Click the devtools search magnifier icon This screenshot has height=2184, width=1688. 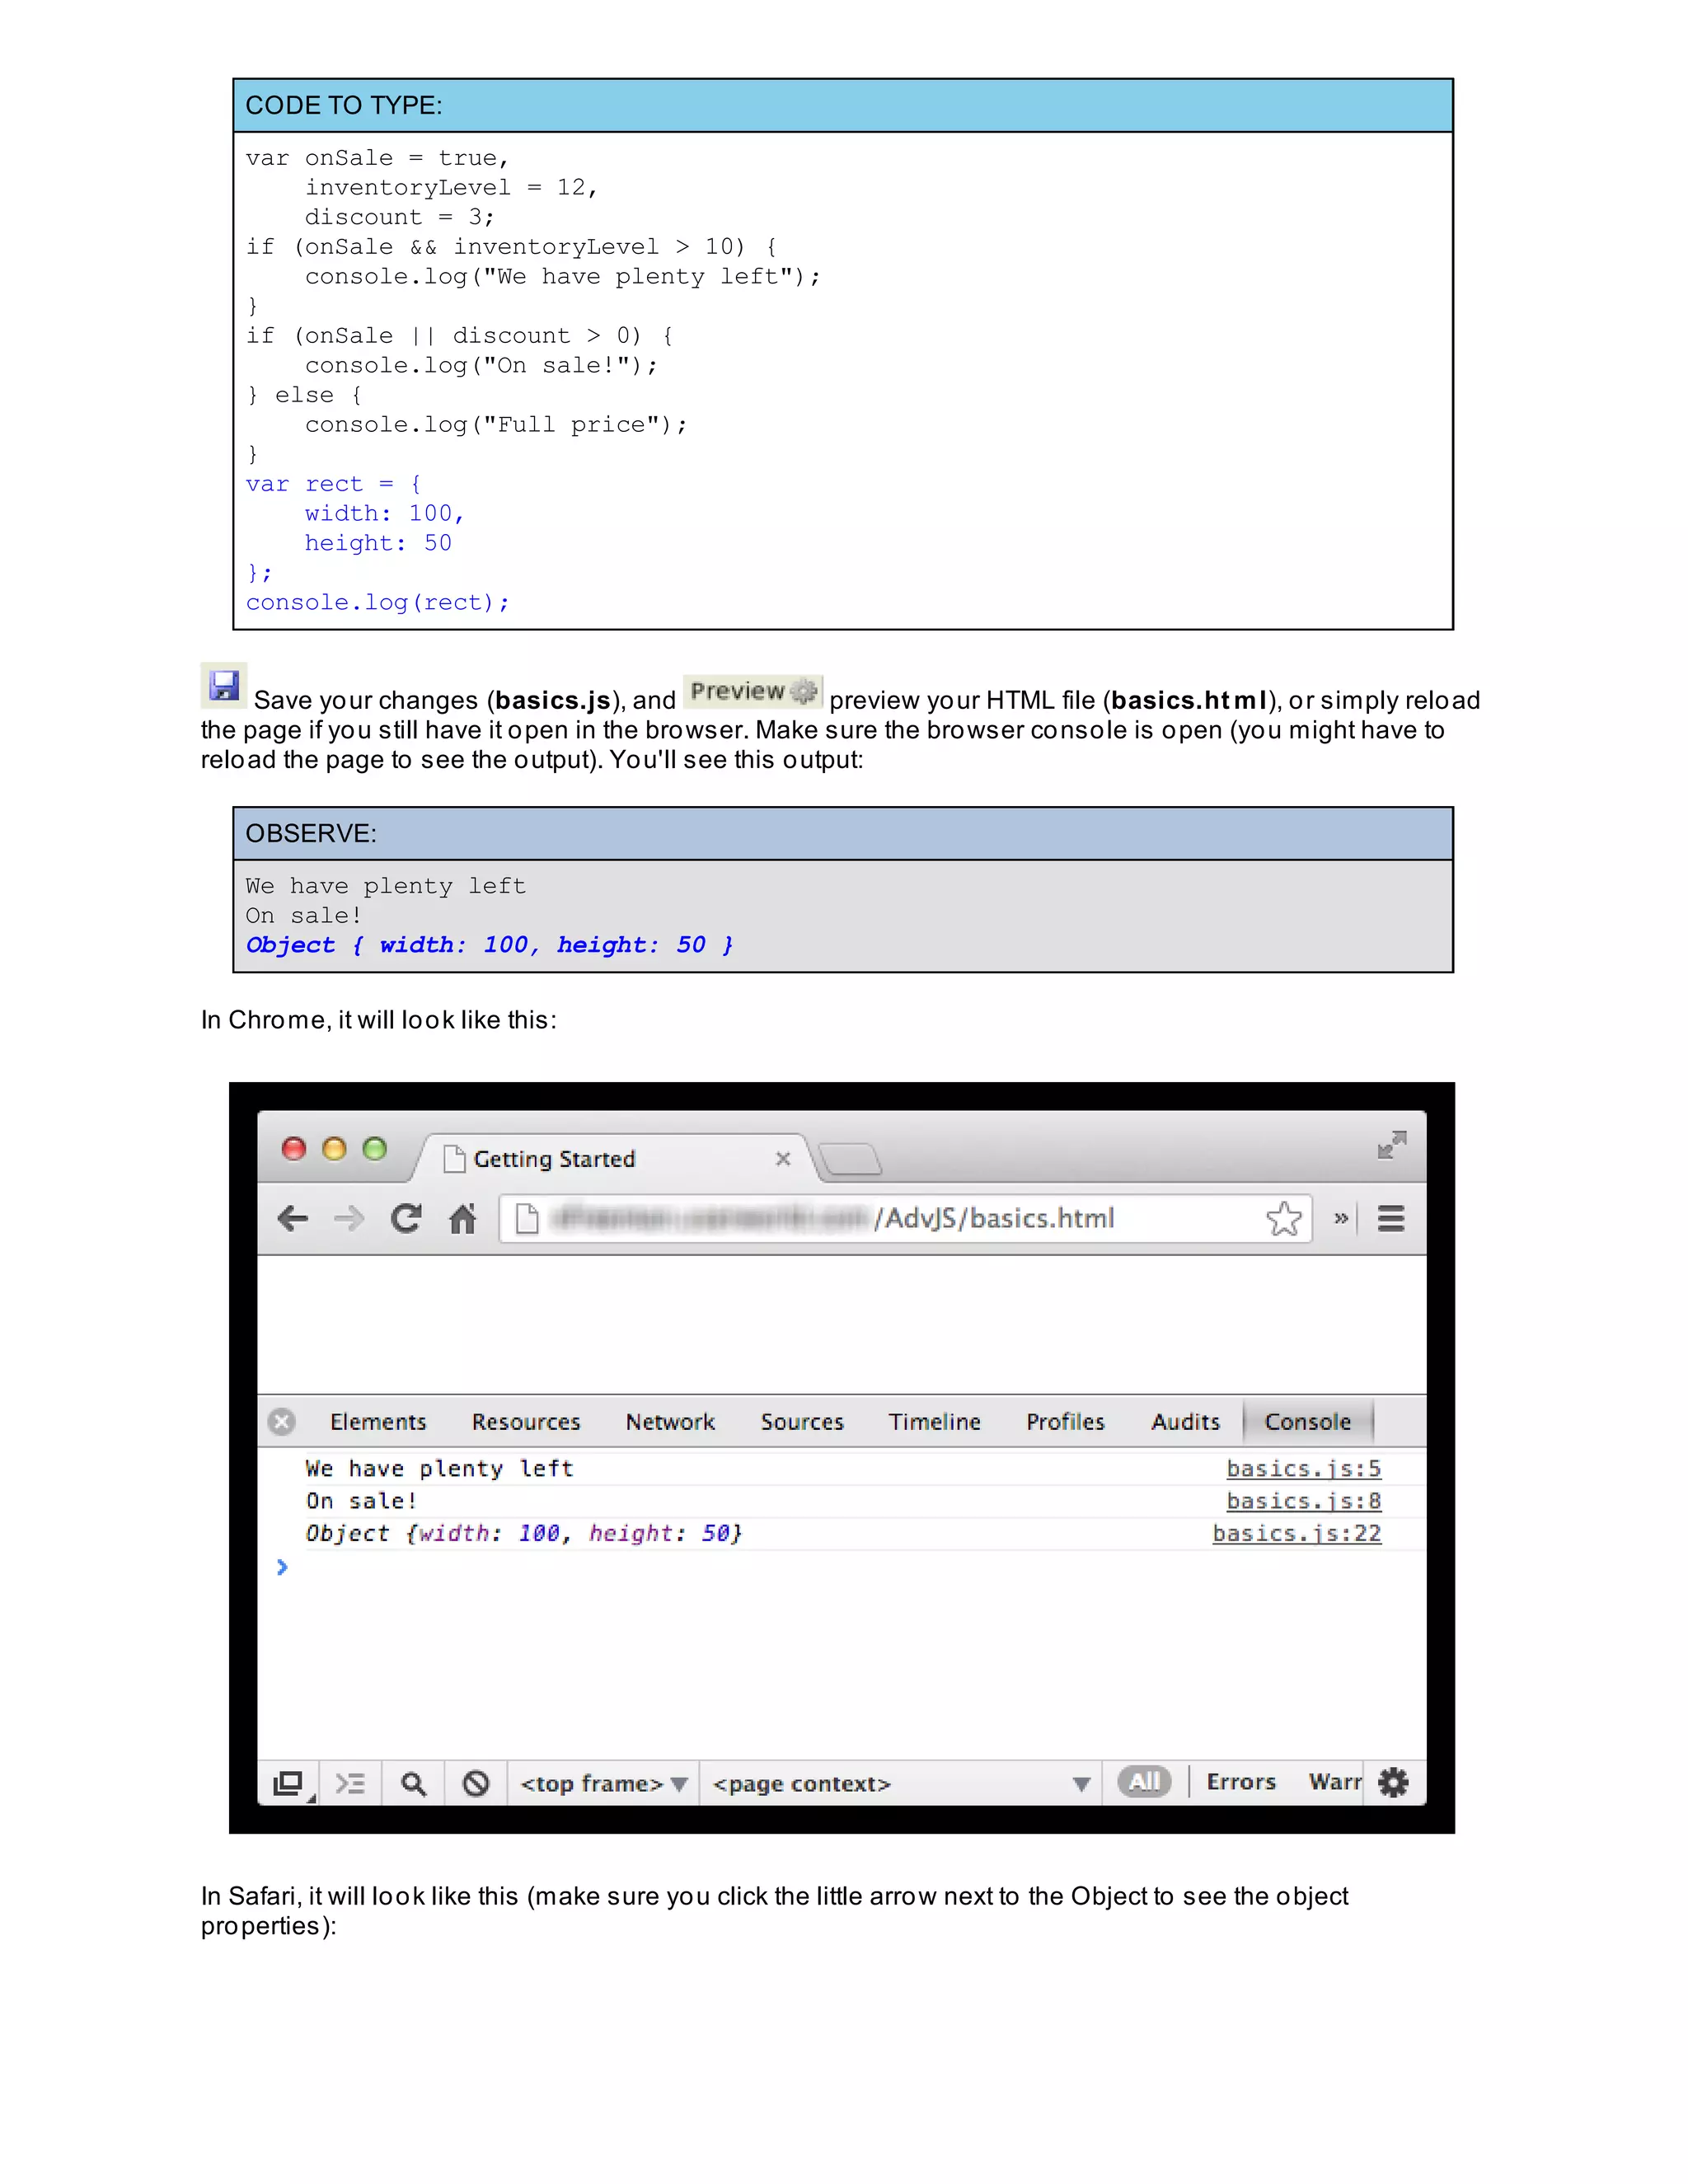(413, 1783)
